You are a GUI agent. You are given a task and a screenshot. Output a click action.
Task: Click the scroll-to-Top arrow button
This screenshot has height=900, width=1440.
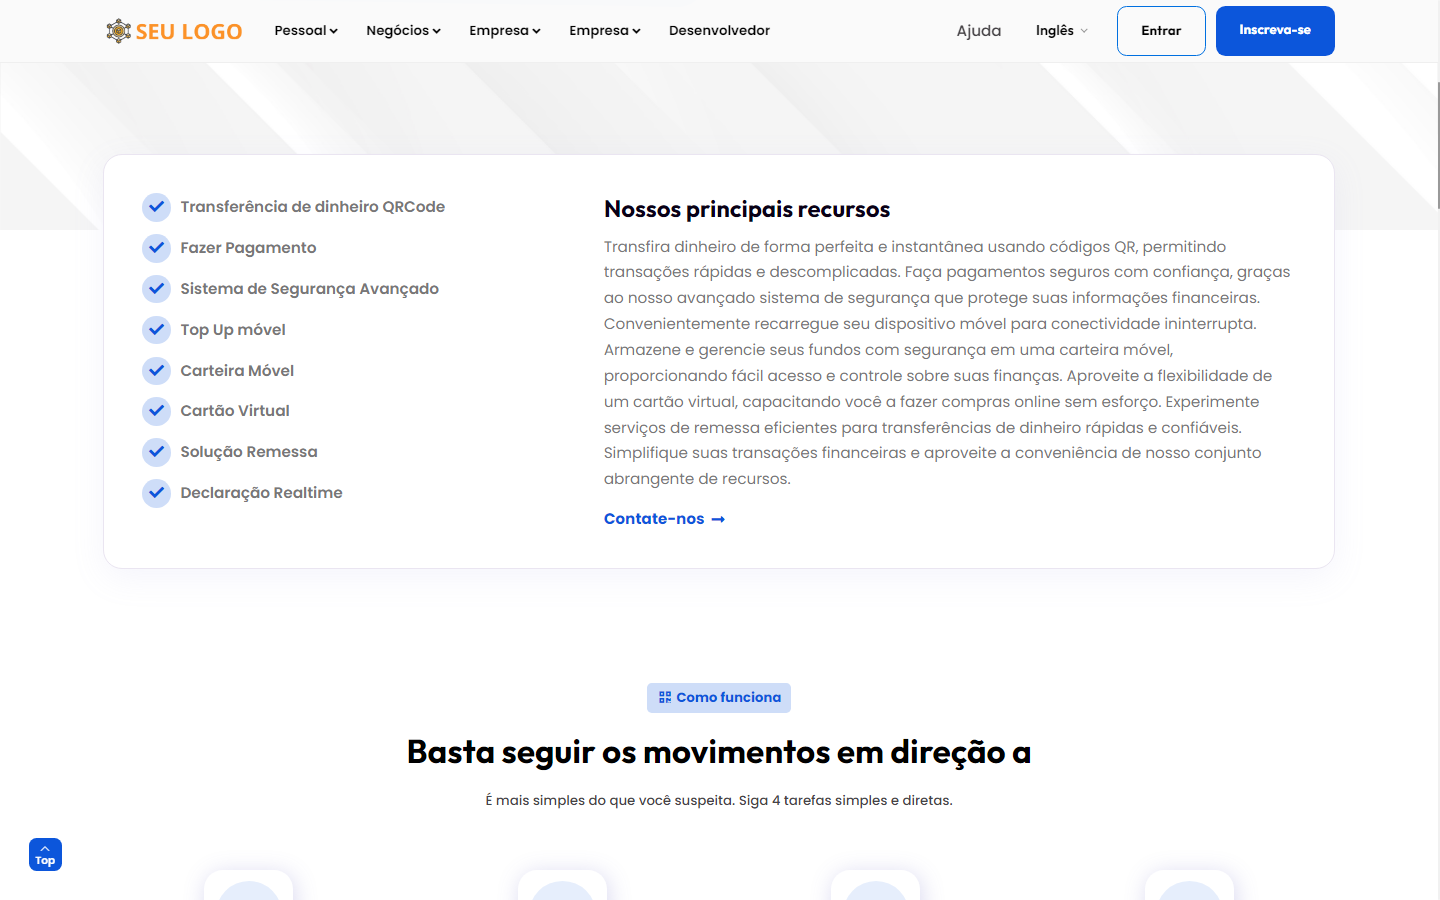[45, 854]
